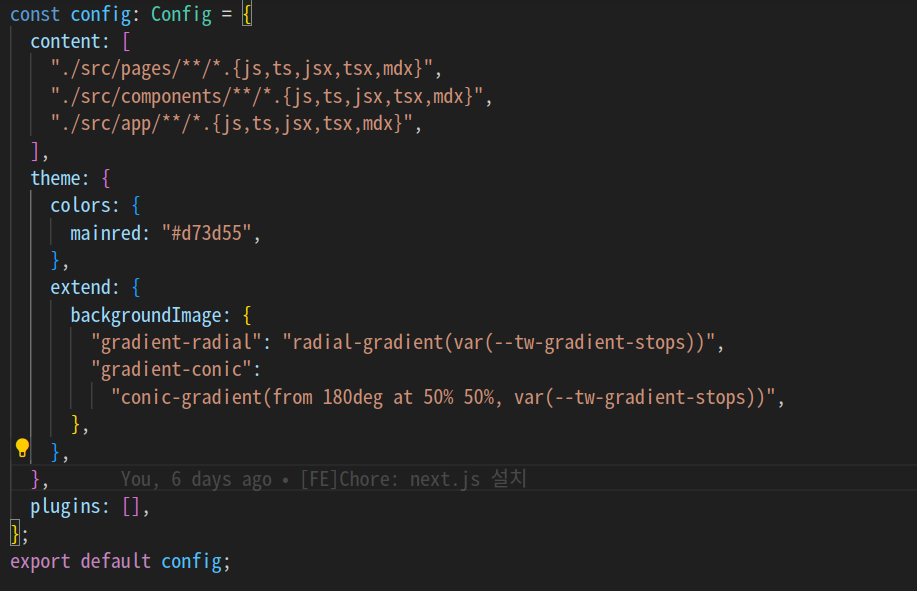
Task: Click the 'const' keyword on first line
Action: [35, 14]
